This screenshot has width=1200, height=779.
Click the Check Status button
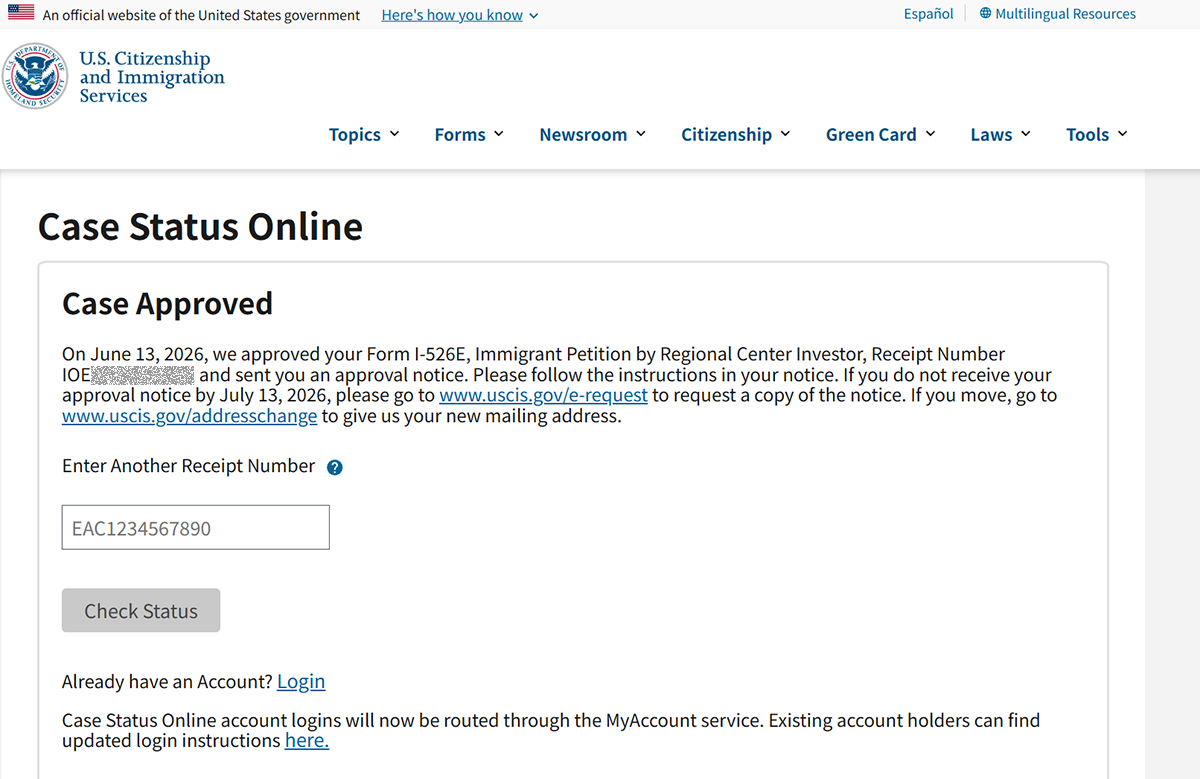[141, 611]
